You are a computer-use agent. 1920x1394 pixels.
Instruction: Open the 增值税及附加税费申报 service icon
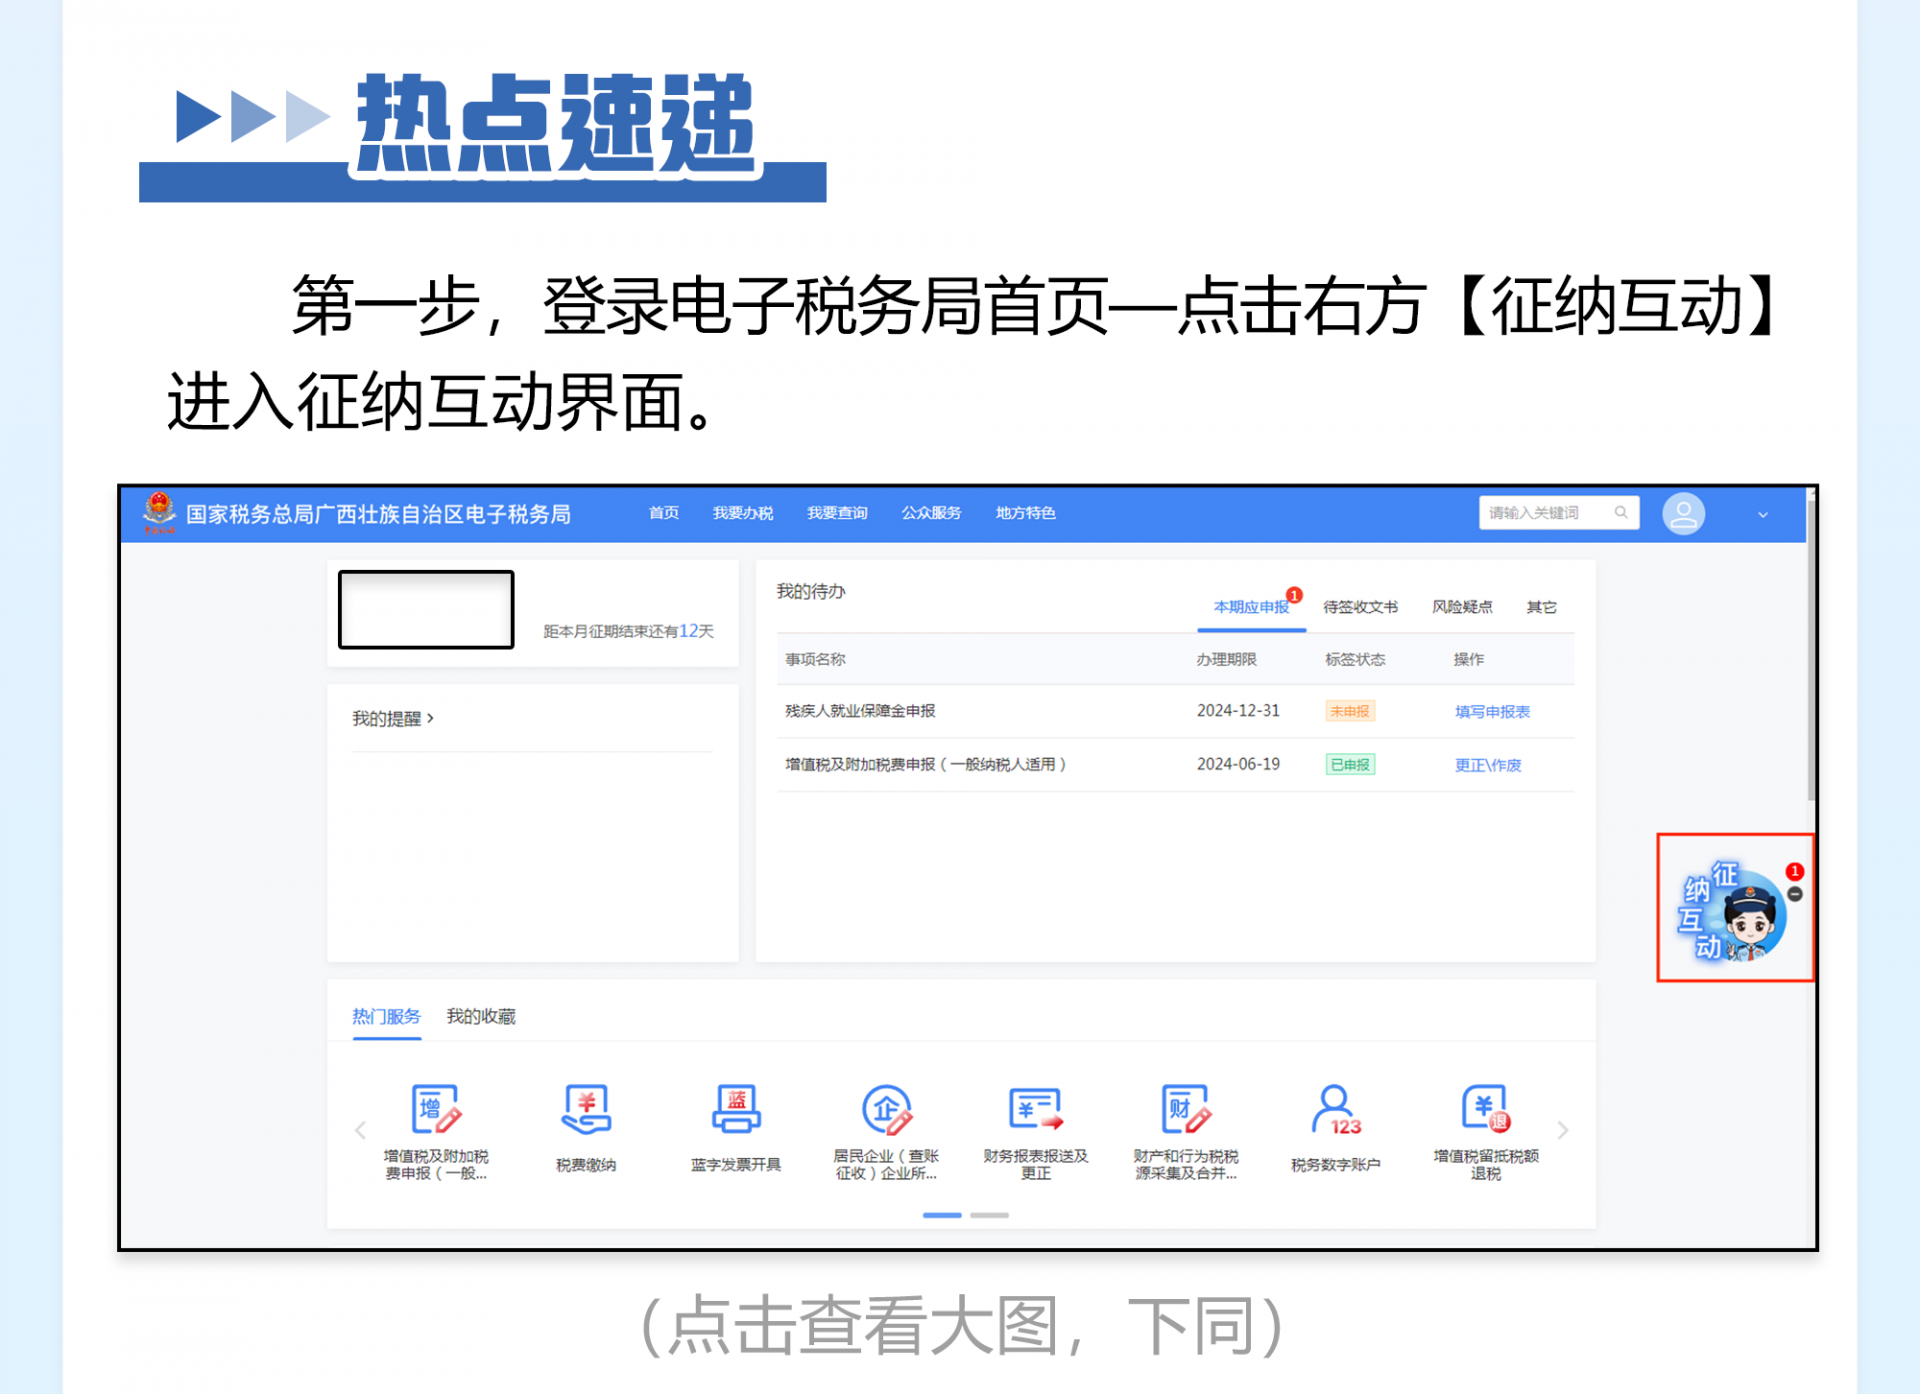436,1110
